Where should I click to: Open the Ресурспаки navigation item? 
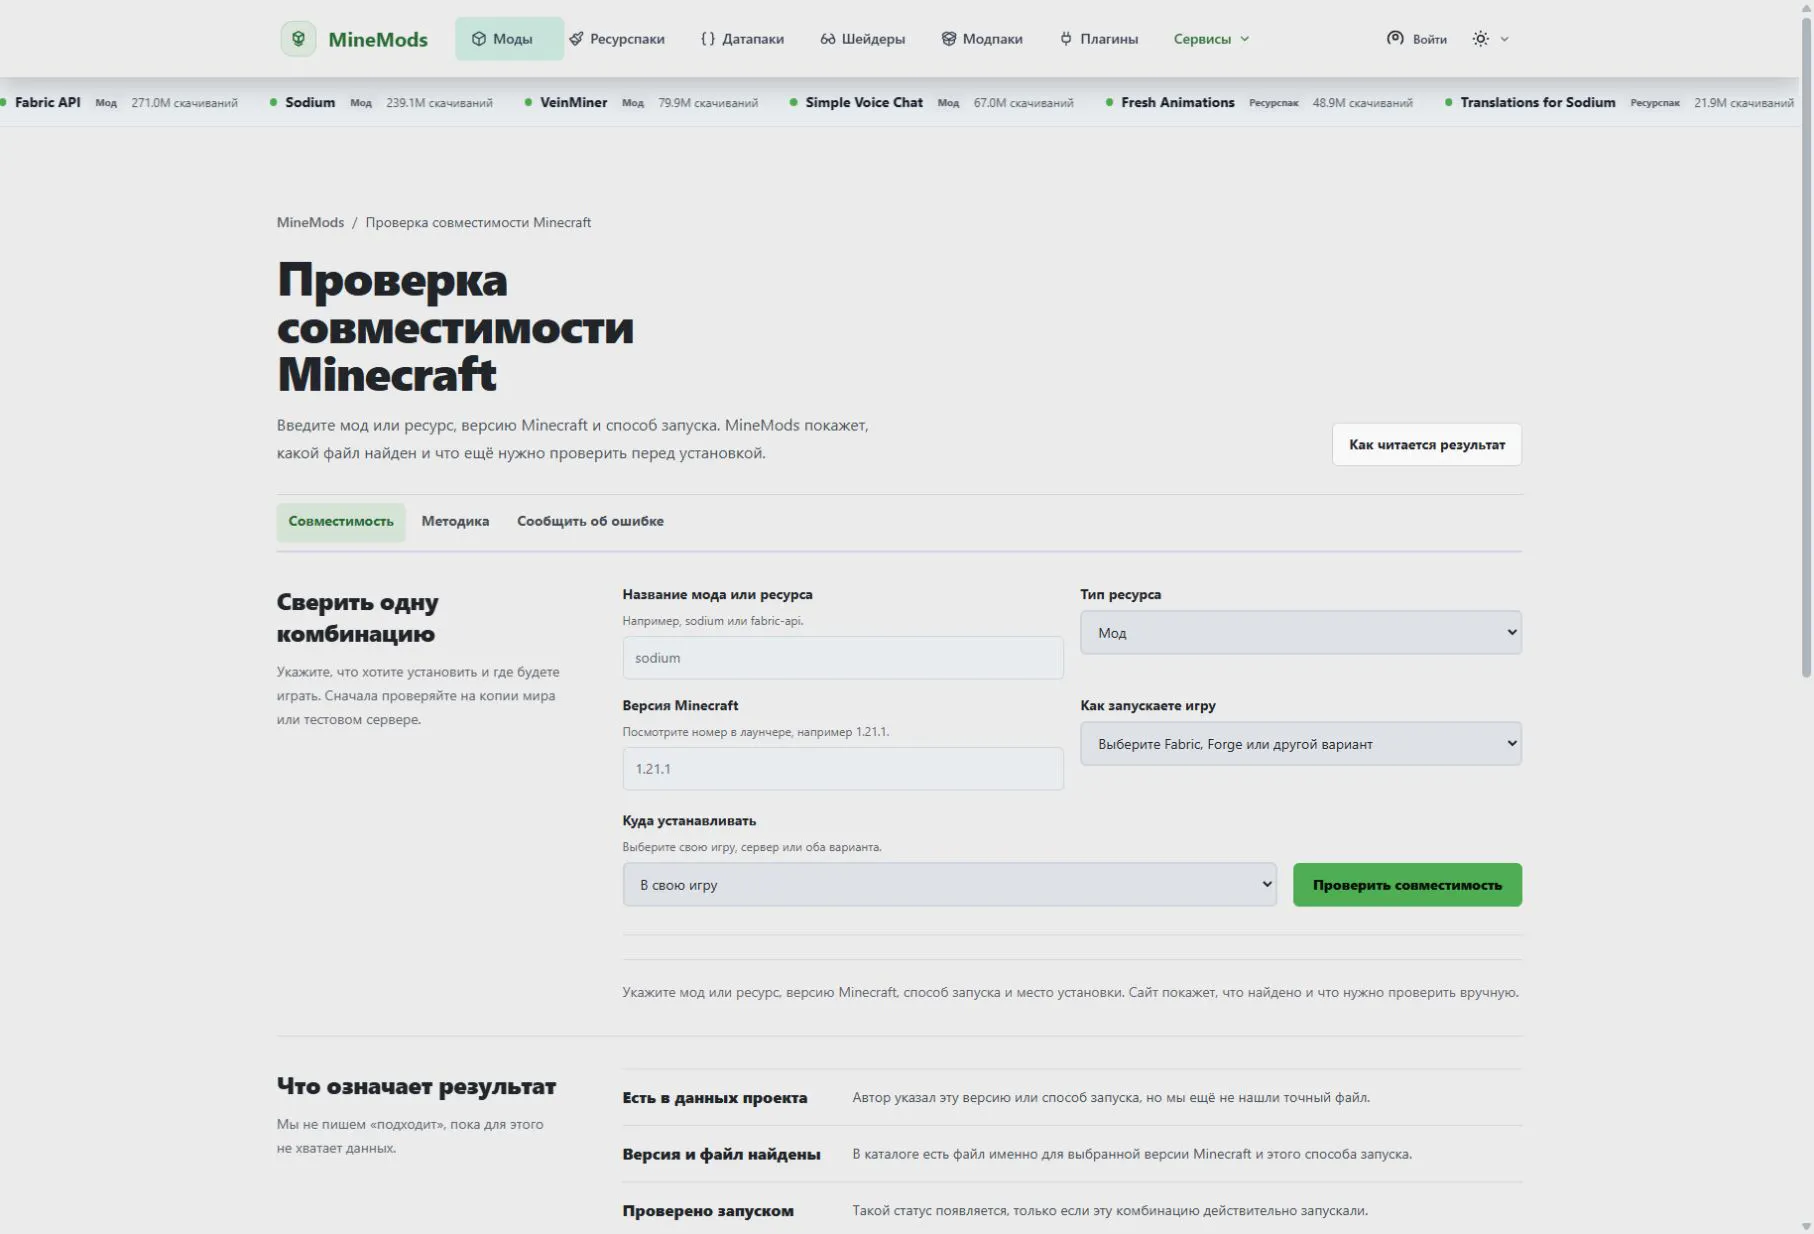617,39
